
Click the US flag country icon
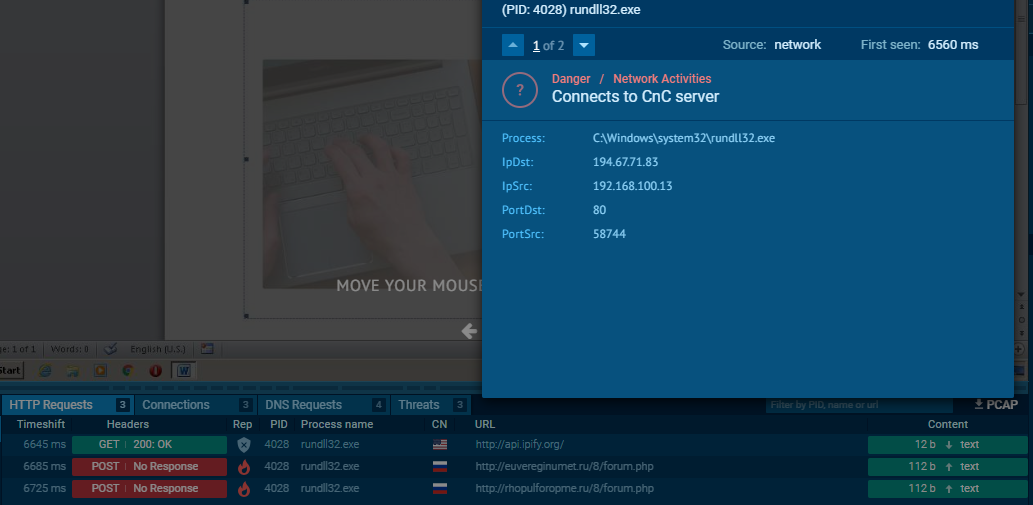click(x=439, y=445)
